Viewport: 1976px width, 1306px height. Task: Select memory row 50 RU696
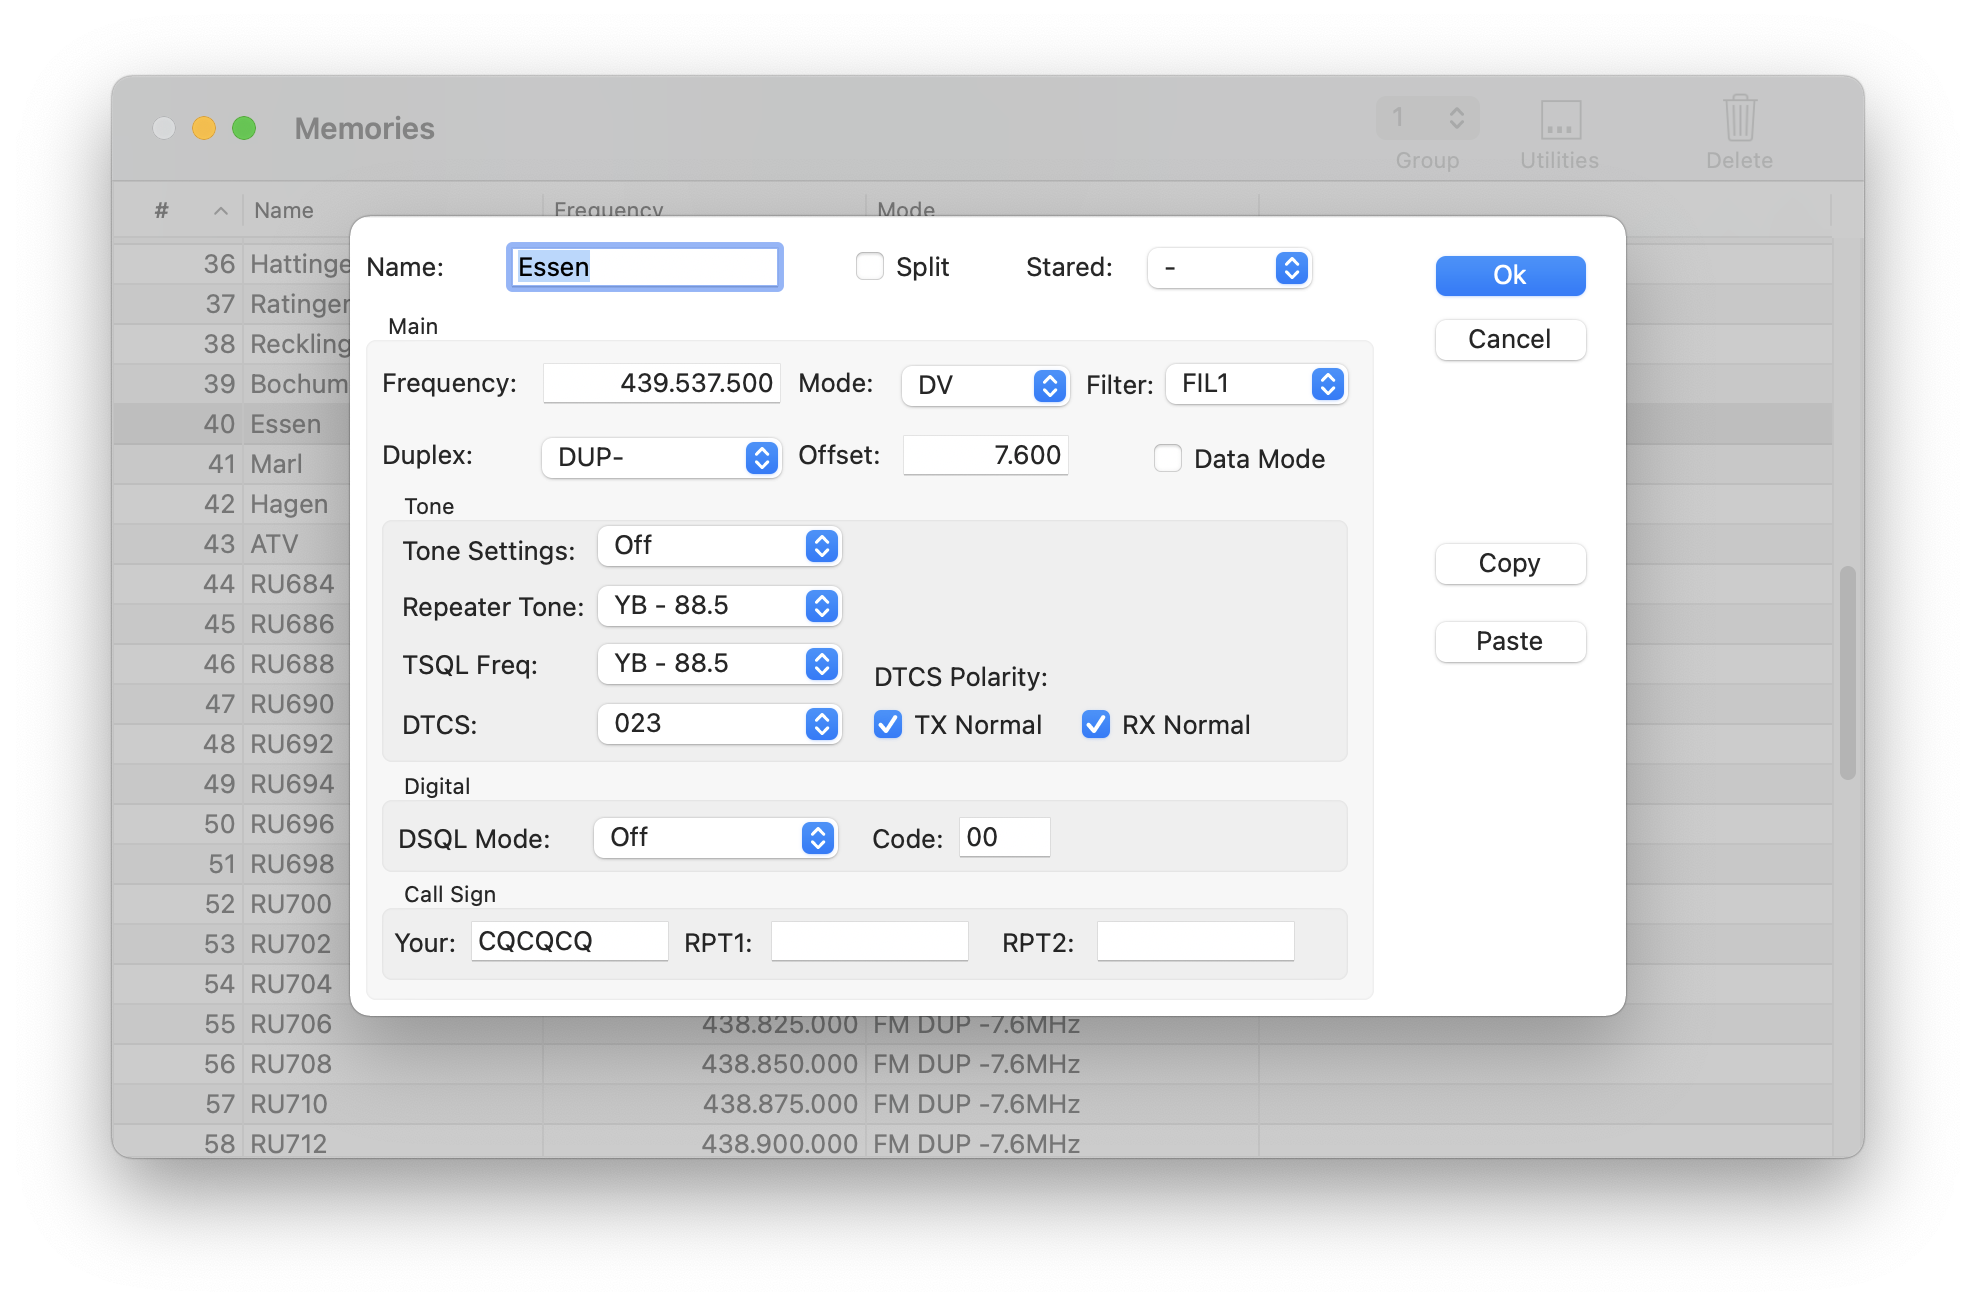point(232,824)
